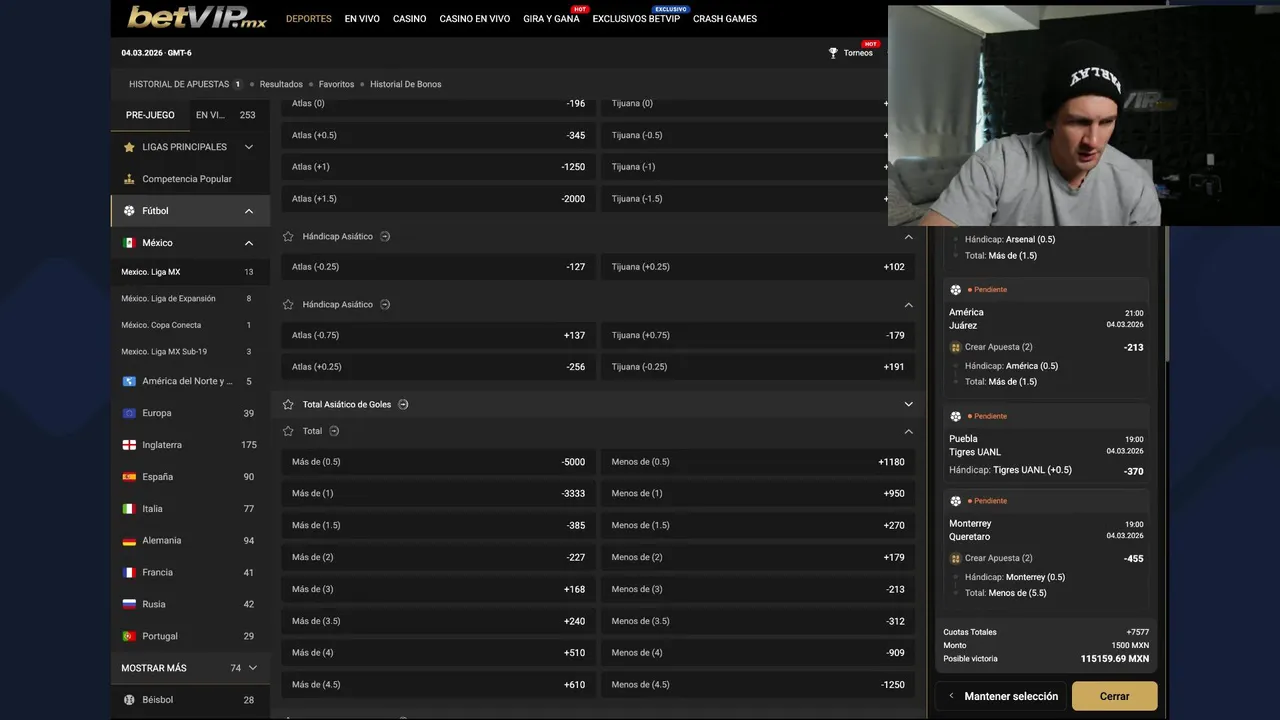Open Gira y Gana

551,19
